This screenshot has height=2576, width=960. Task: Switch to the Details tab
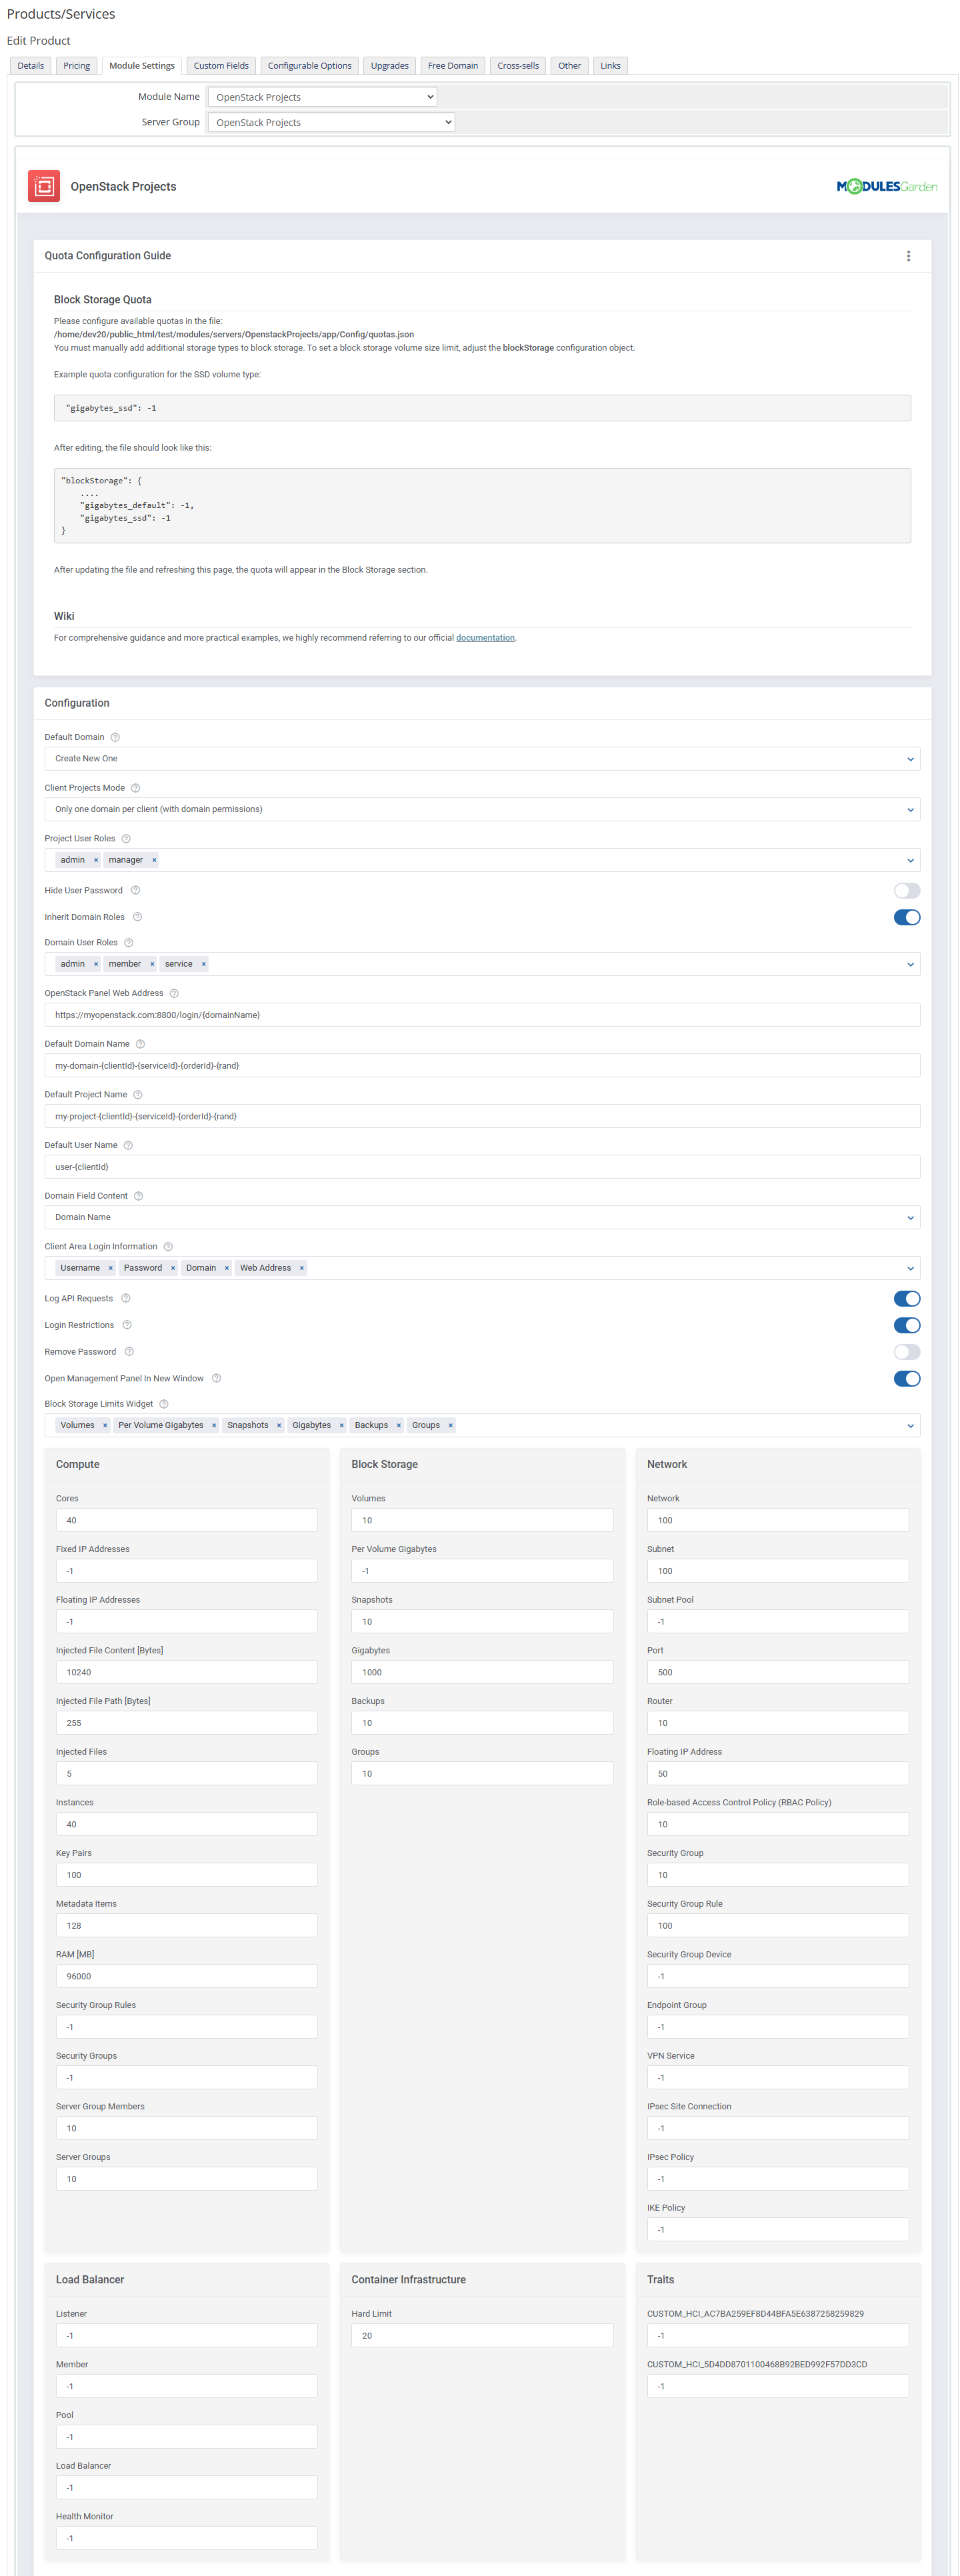[31, 66]
